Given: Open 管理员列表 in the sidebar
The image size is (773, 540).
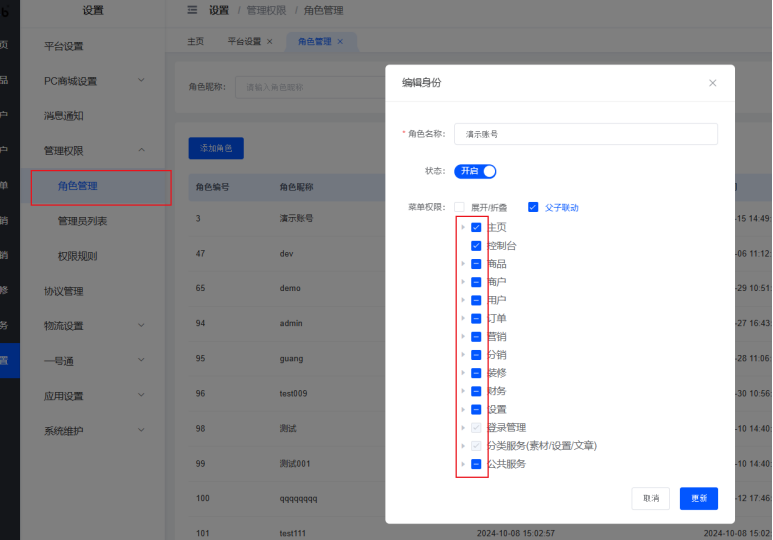Looking at the screenshot, I should tap(82, 221).
